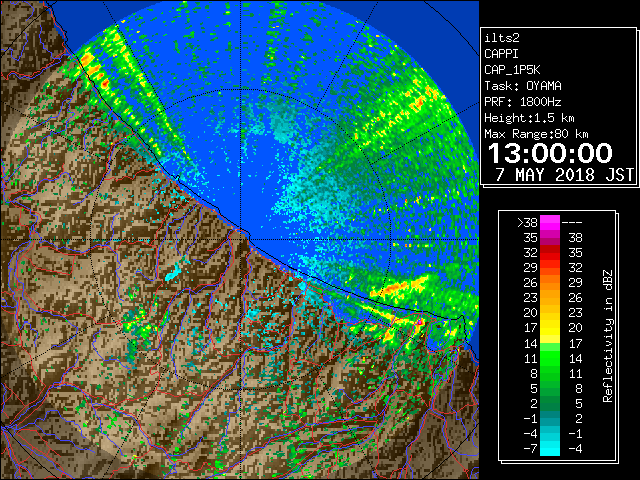
Task: Pick the bright green 11–14 dBZ legend band
Action: [x=550, y=358]
